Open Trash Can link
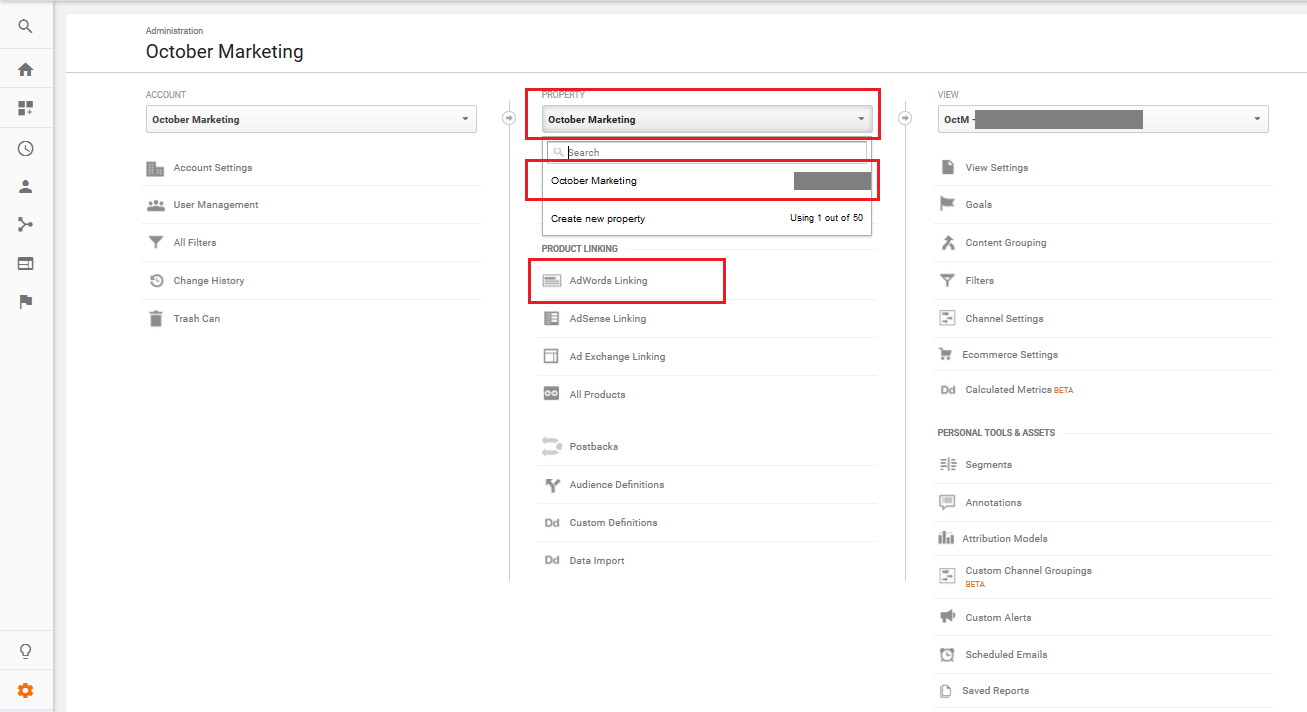The image size is (1307, 712). [197, 319]
